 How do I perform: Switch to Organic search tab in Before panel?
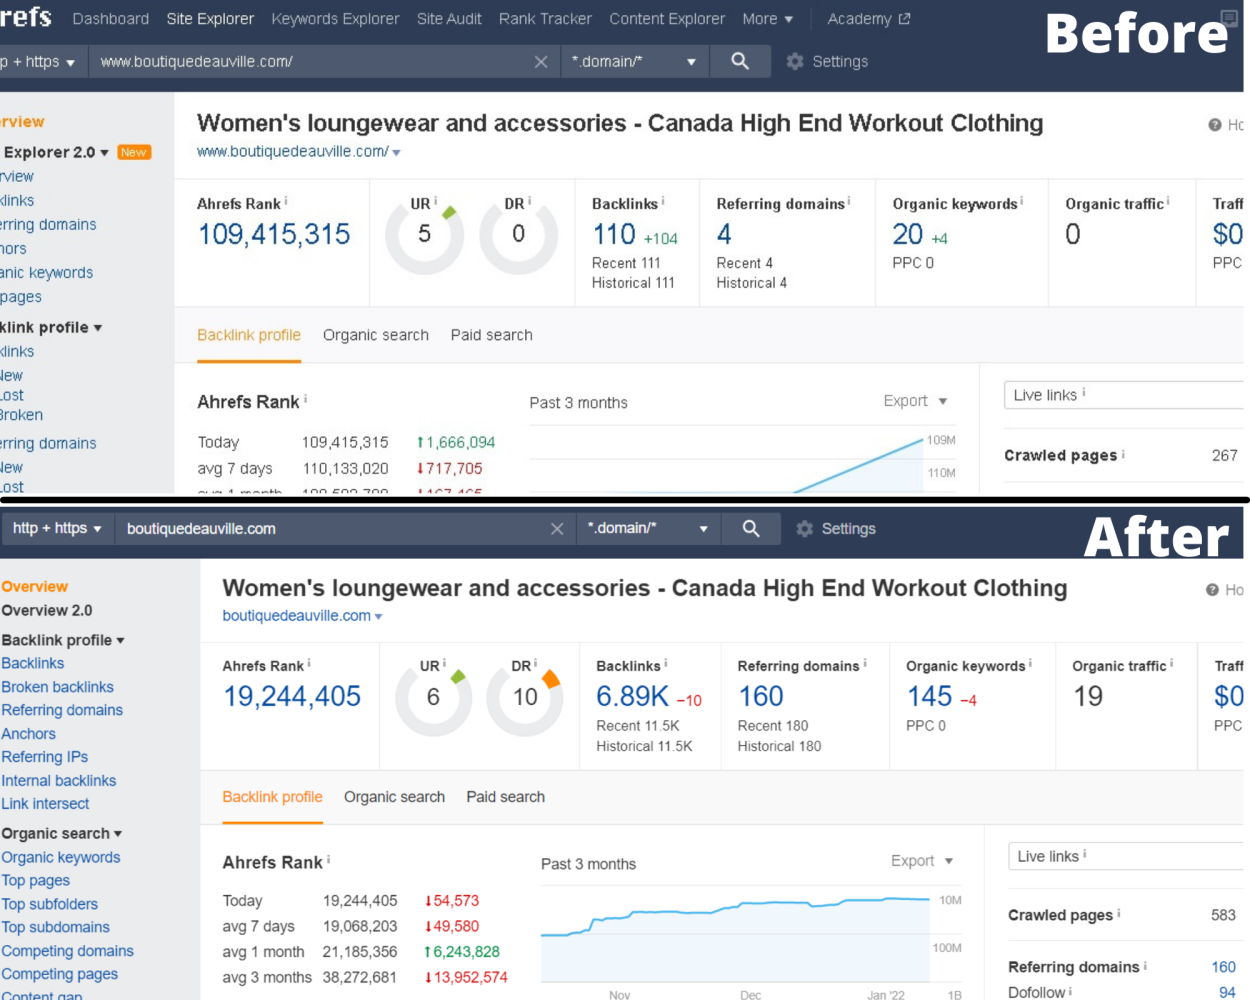(376, 335)
